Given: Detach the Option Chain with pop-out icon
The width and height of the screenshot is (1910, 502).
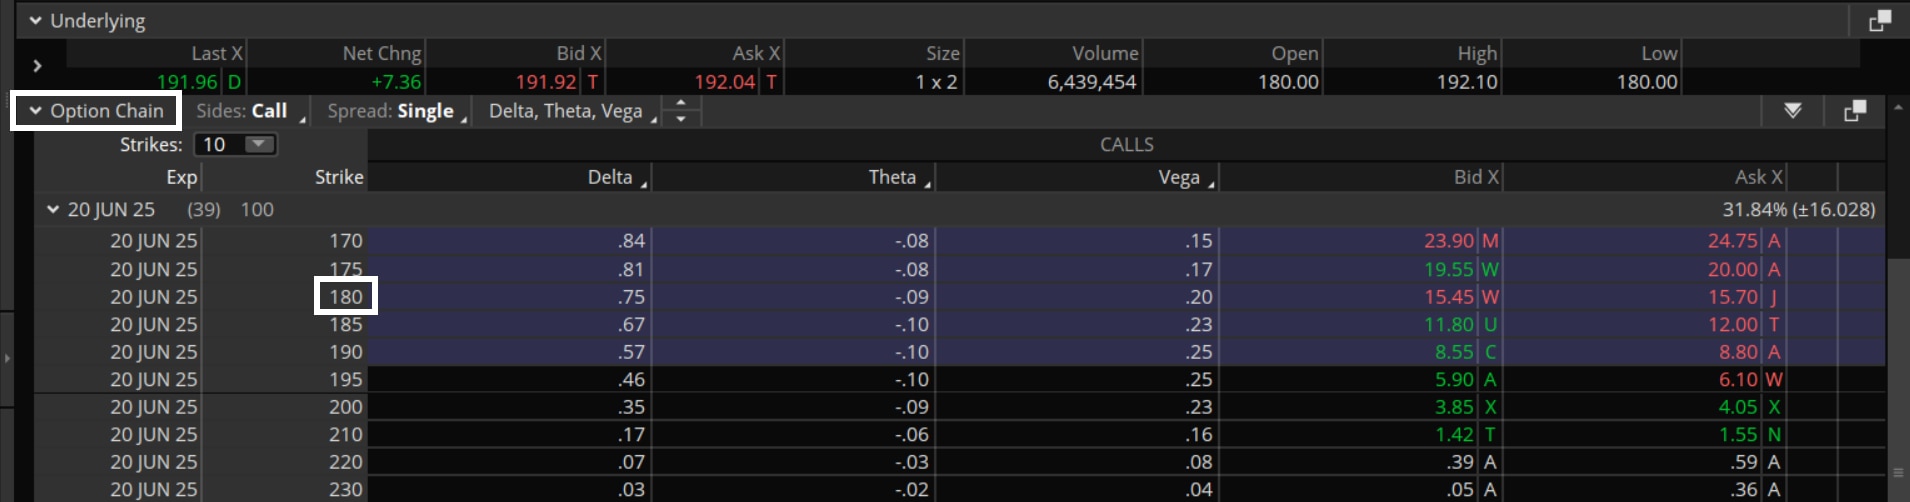Looking at the screenshot, I should [x=1855, y=111].
